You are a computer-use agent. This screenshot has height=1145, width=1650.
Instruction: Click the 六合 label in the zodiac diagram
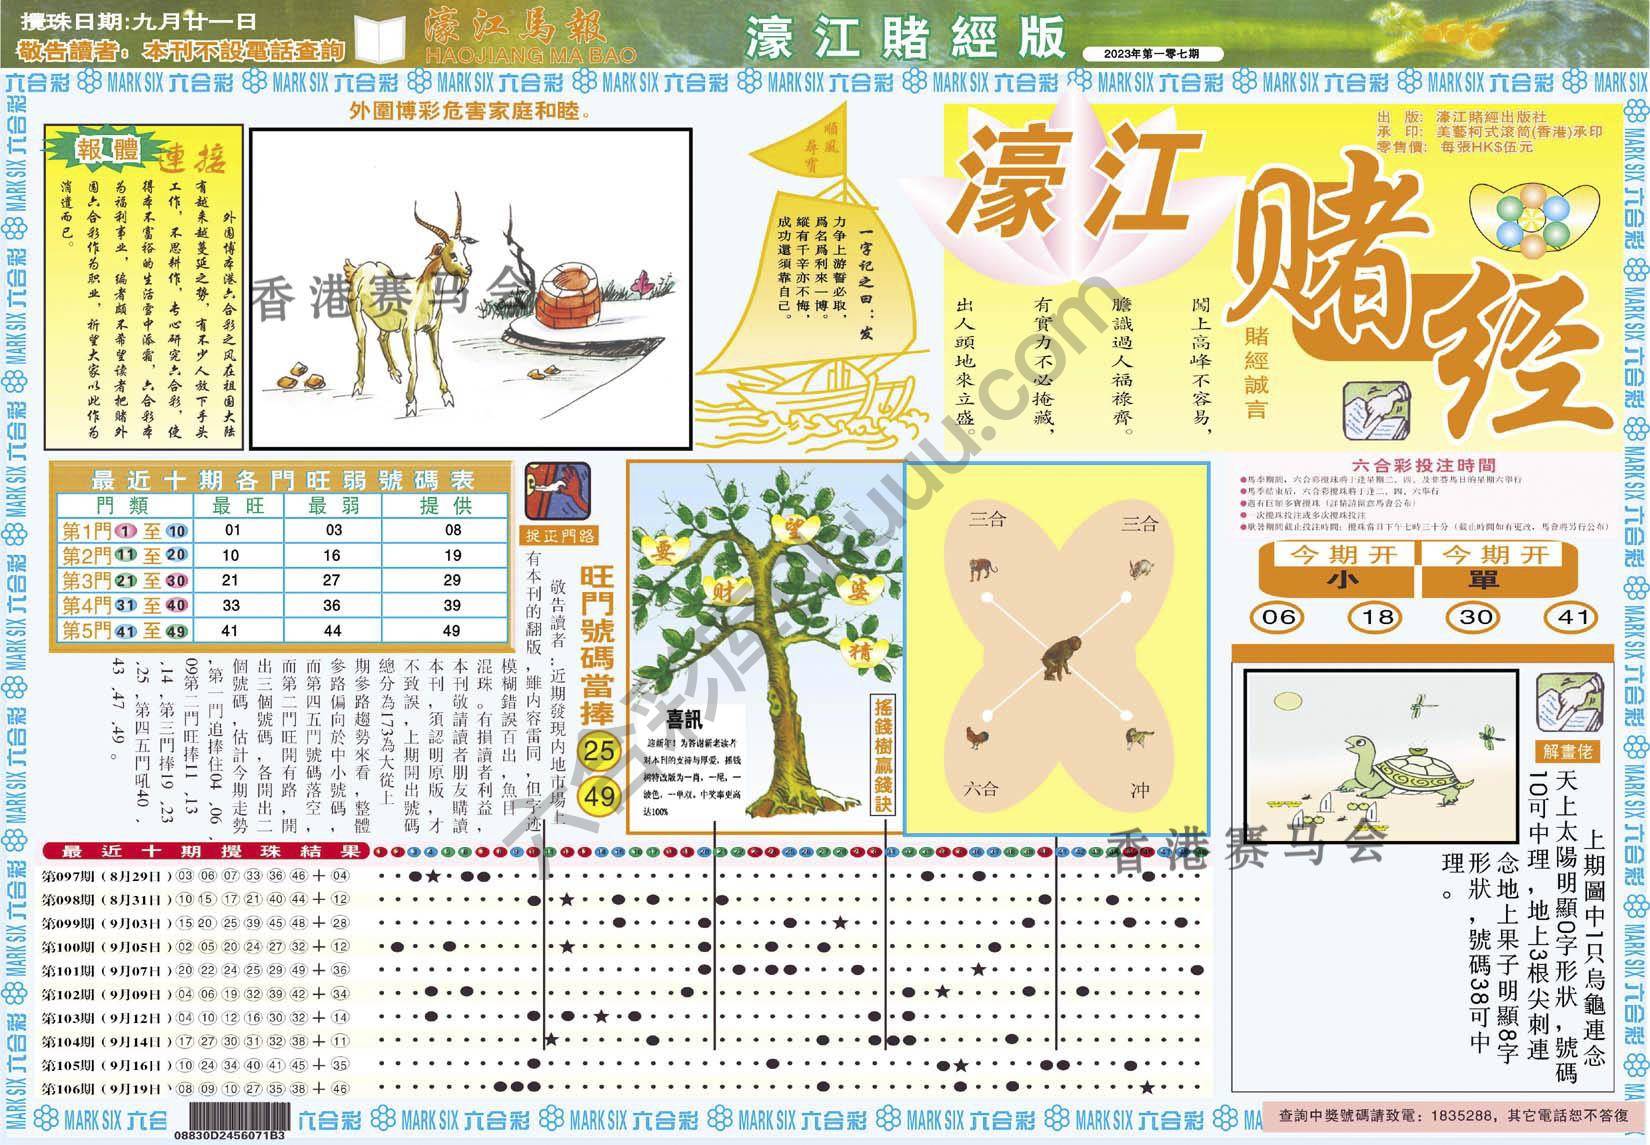pyautogui.click(x=982, y=789)
